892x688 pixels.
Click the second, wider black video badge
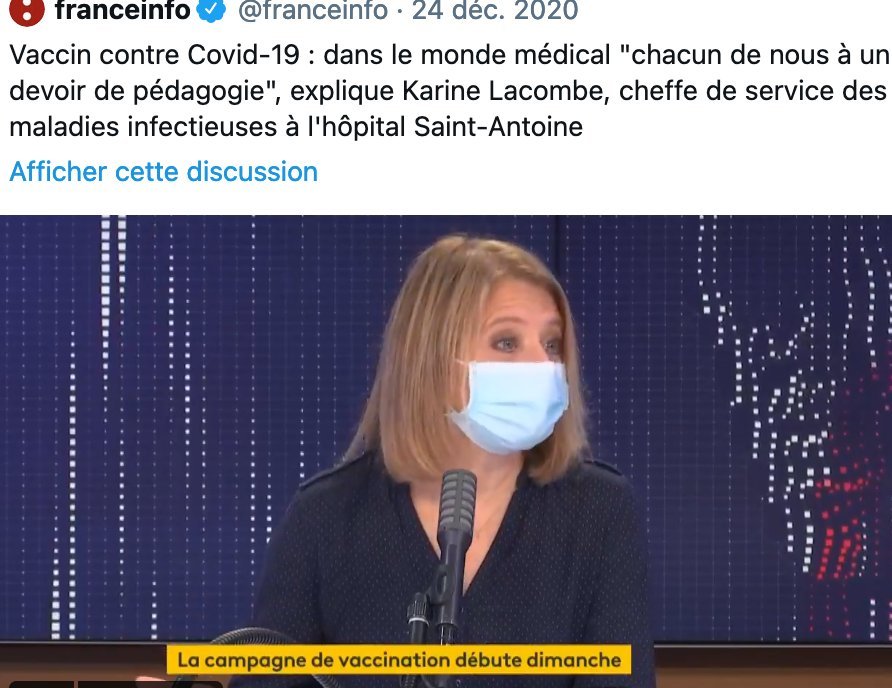click(150, 684)
